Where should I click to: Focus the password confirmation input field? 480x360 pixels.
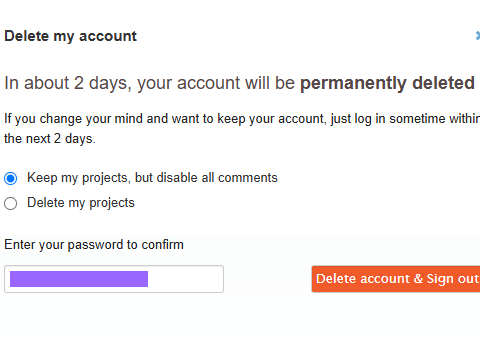pyautogui.click(x=114, y=279)
